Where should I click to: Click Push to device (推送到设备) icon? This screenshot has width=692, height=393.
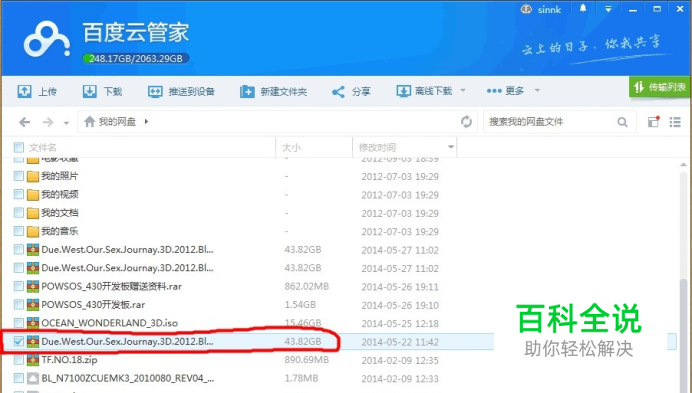(155, 91)
